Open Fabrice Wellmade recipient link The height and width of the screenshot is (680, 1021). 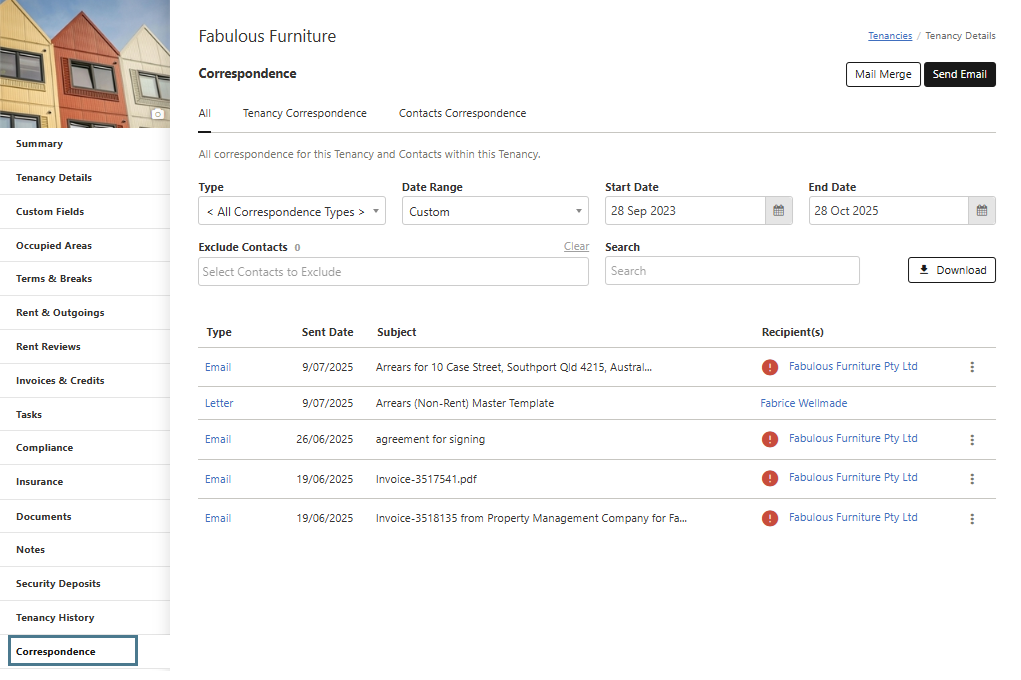click(803, 403)
